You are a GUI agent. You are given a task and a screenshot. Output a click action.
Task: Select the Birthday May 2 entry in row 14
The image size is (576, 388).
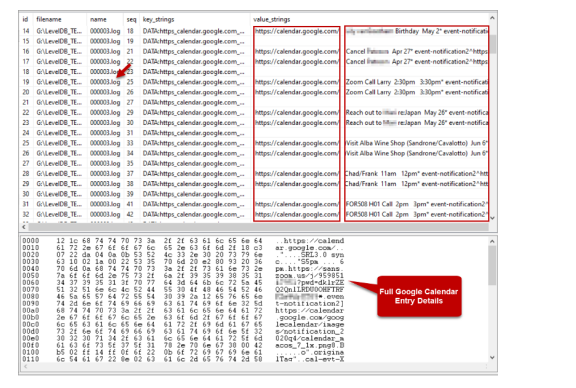point(417,31)
